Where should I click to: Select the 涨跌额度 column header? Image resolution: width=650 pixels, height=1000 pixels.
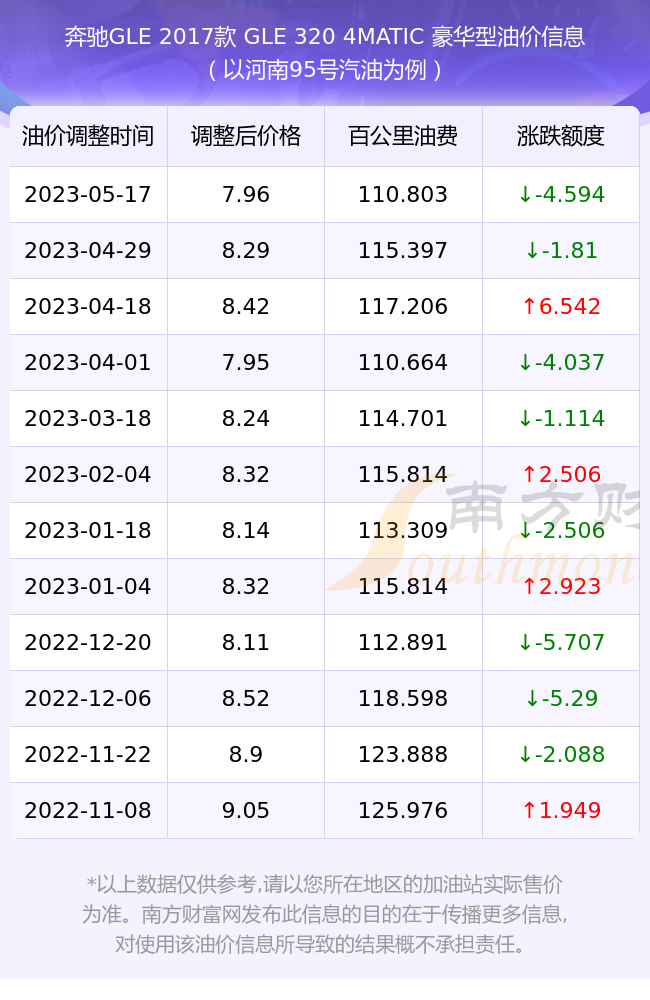pos(561,136)
